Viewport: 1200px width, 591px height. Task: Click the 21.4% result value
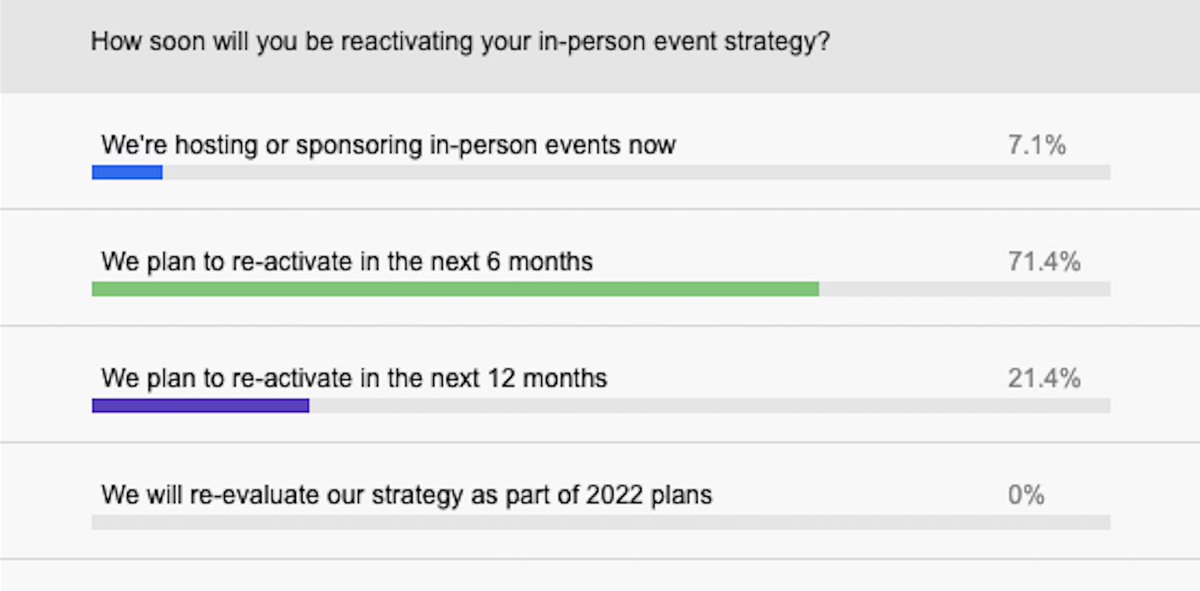[1044, 379]
